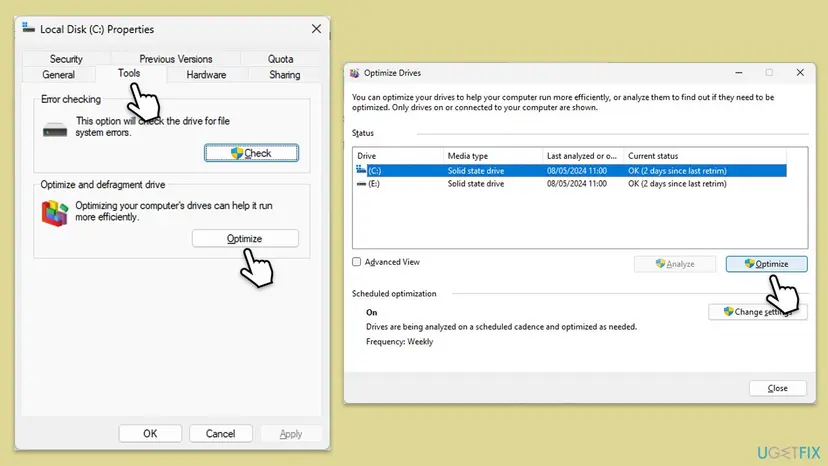Switch to the General tab
This screenshot has height=466, width=828.
pos(59,74)
